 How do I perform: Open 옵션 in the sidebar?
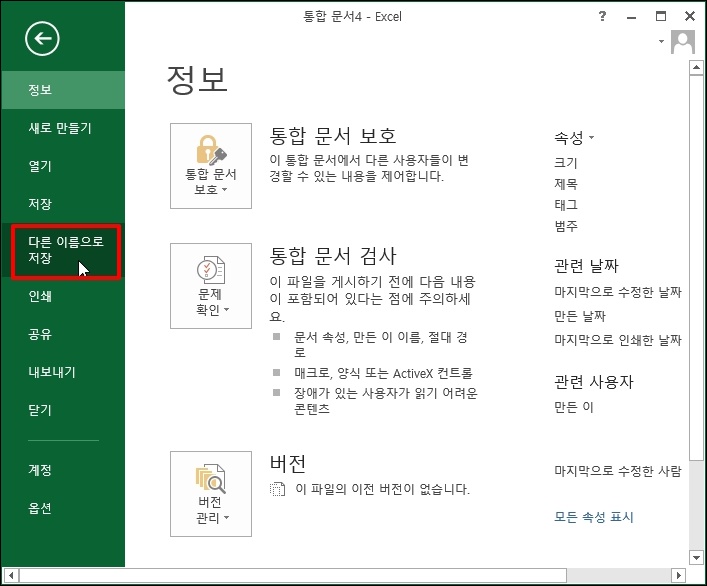click(x=63, y=508)
